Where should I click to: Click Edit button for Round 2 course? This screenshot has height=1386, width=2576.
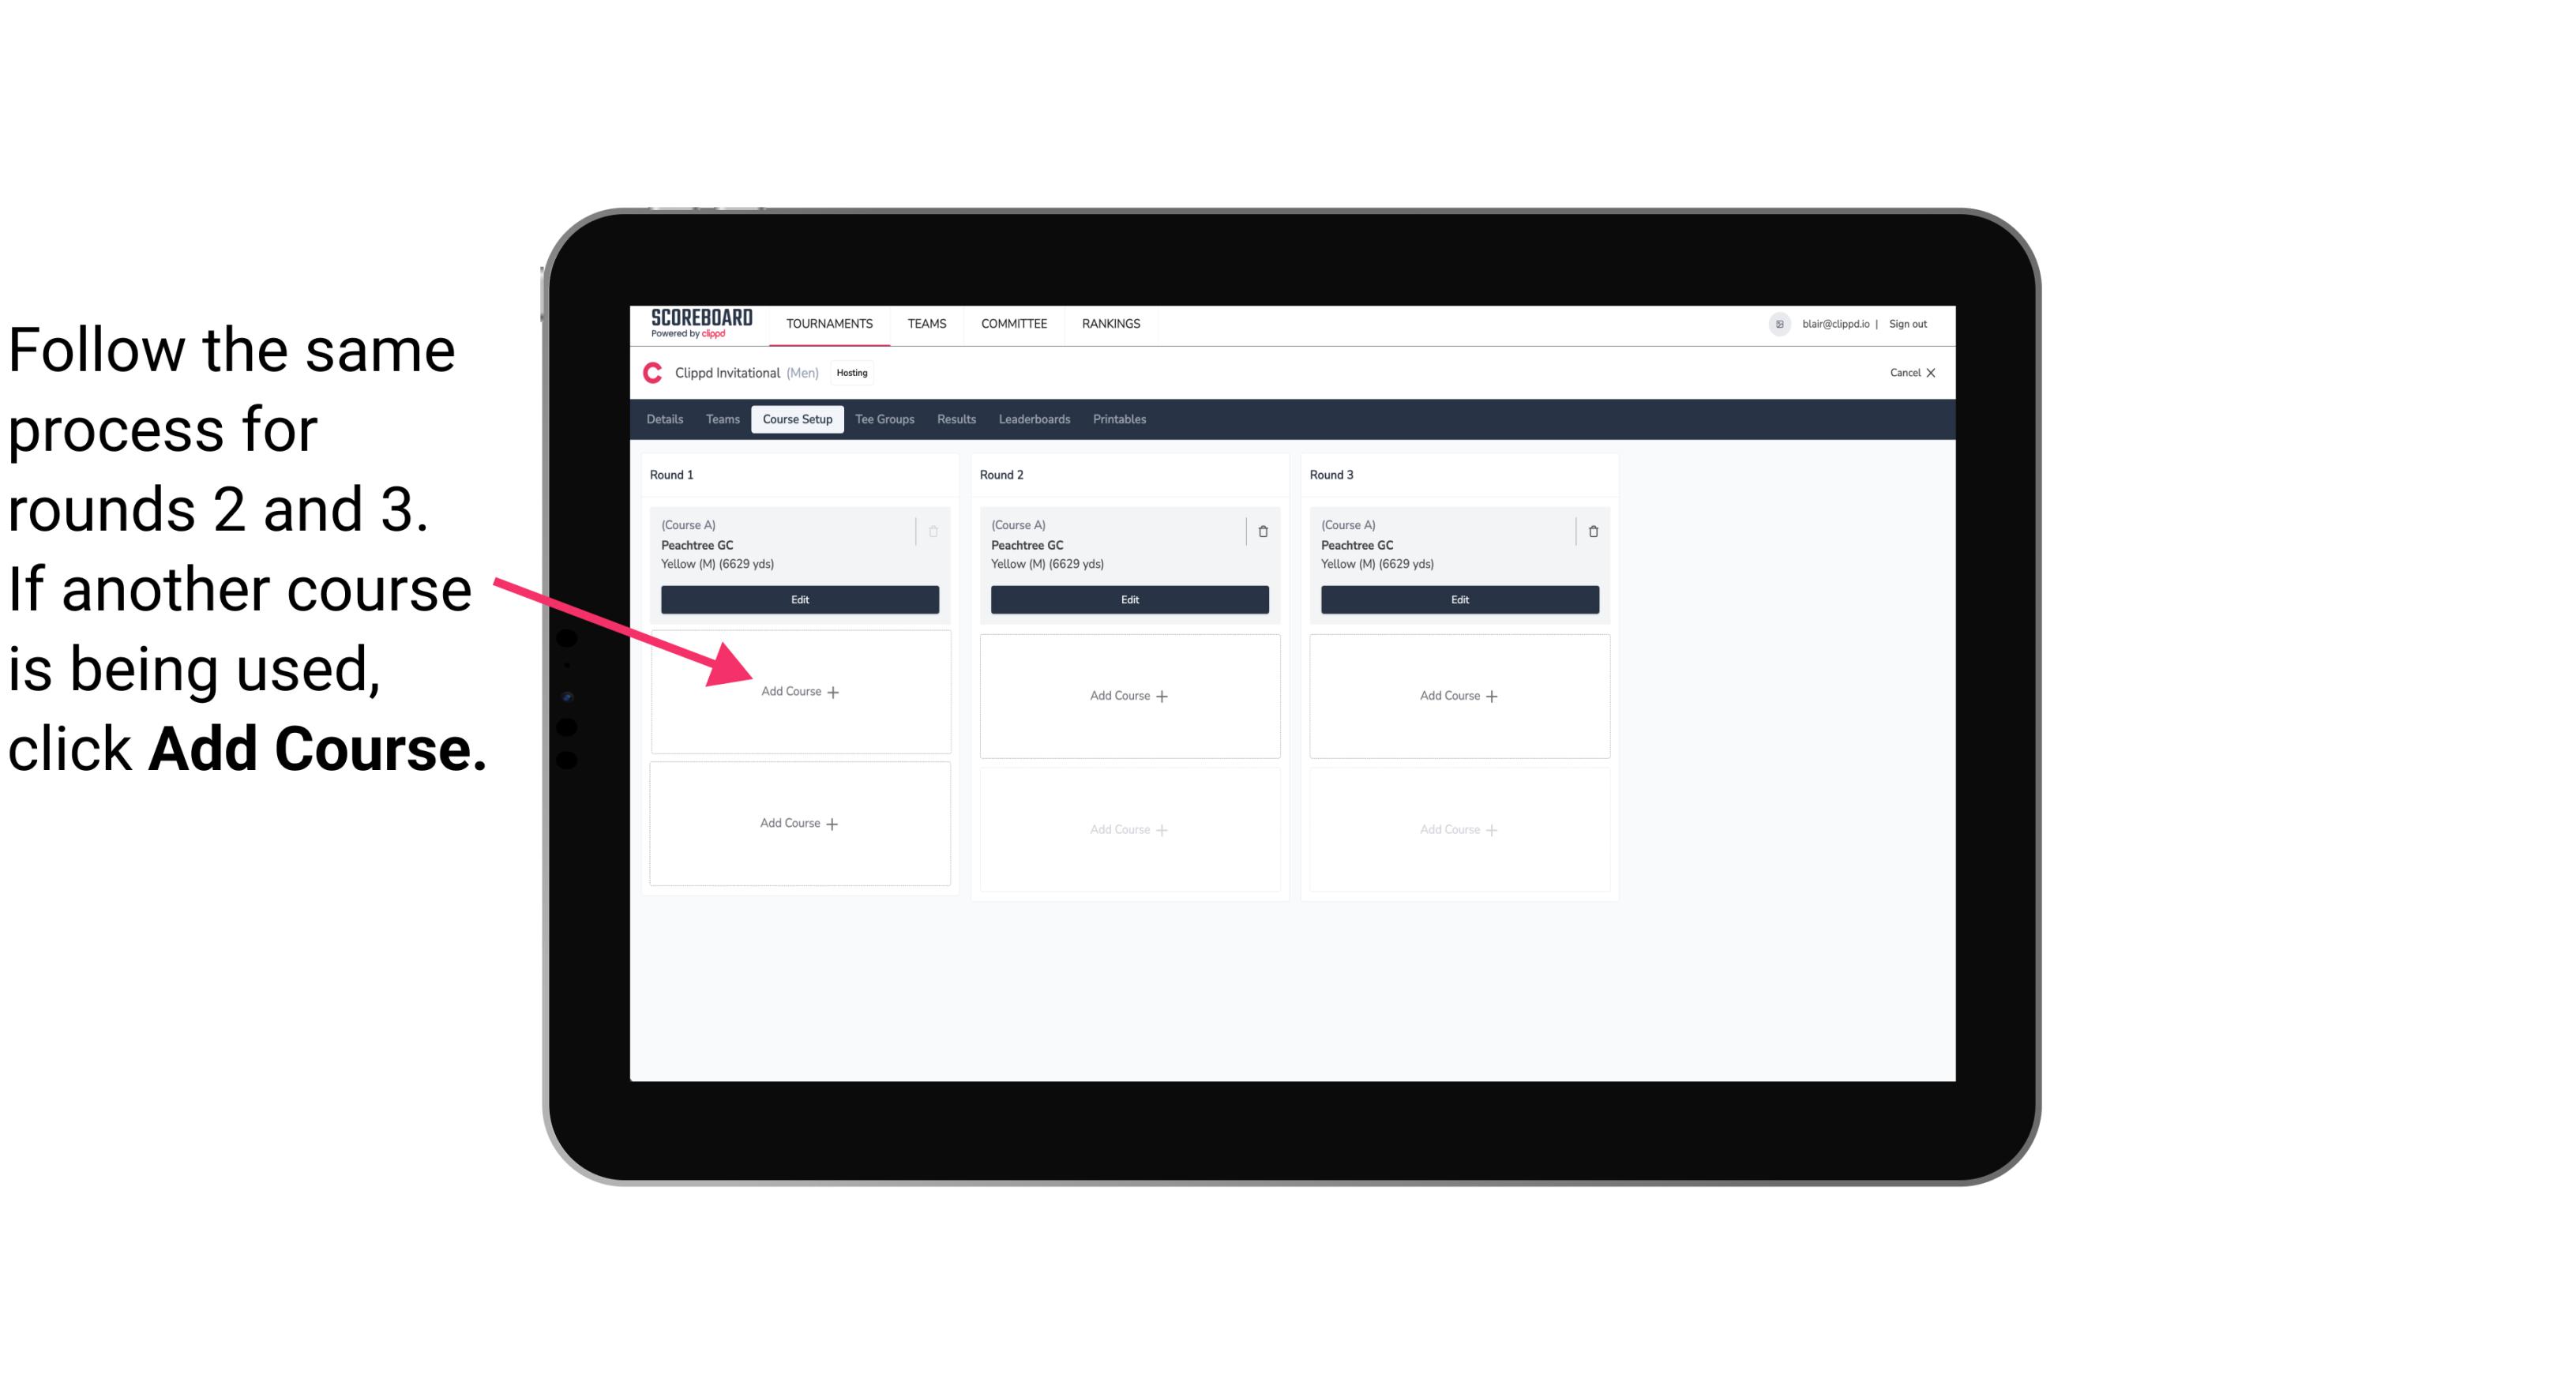pos(1129,599)
